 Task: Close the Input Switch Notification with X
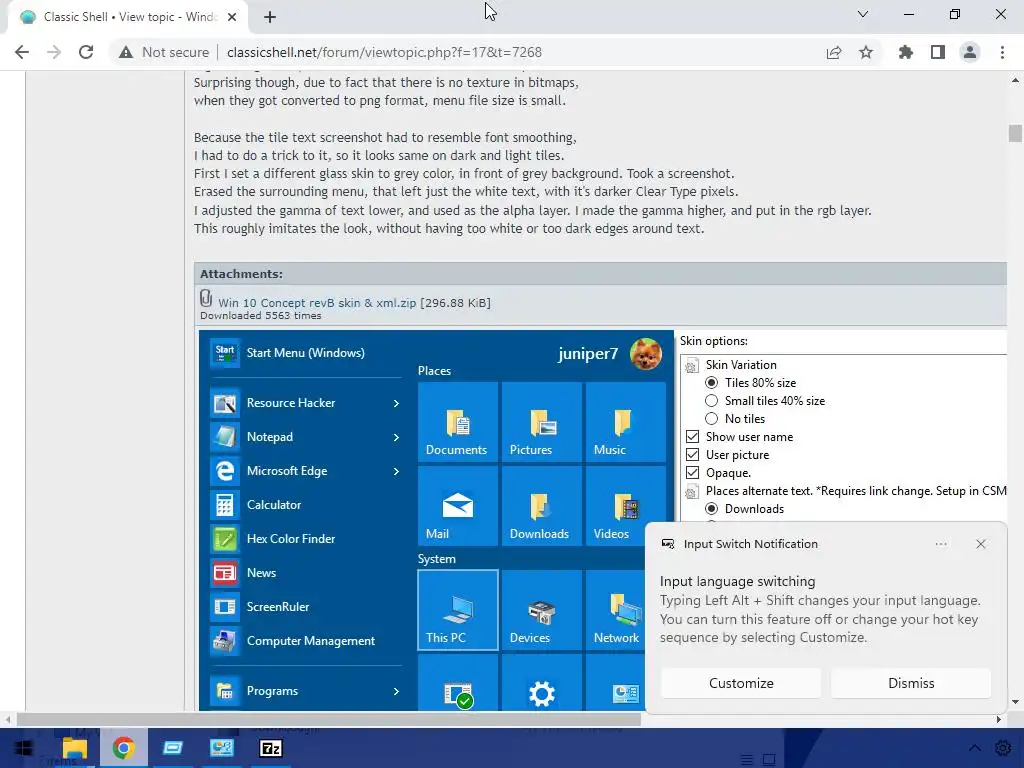pos(981,544)
